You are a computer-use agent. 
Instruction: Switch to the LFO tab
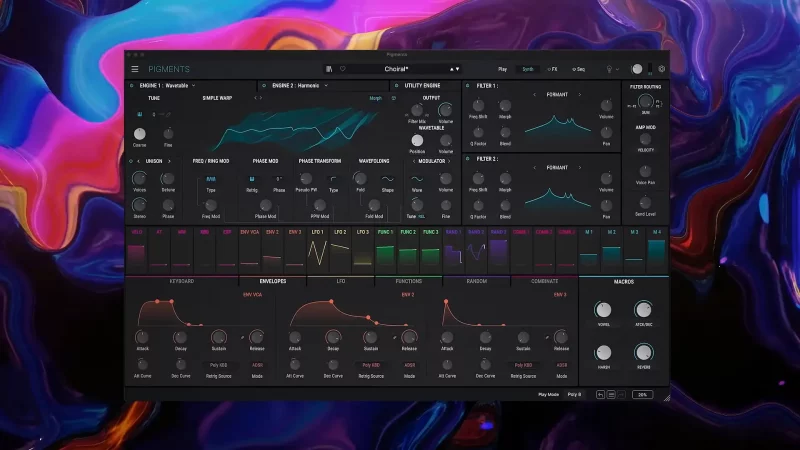coord(340,282)
